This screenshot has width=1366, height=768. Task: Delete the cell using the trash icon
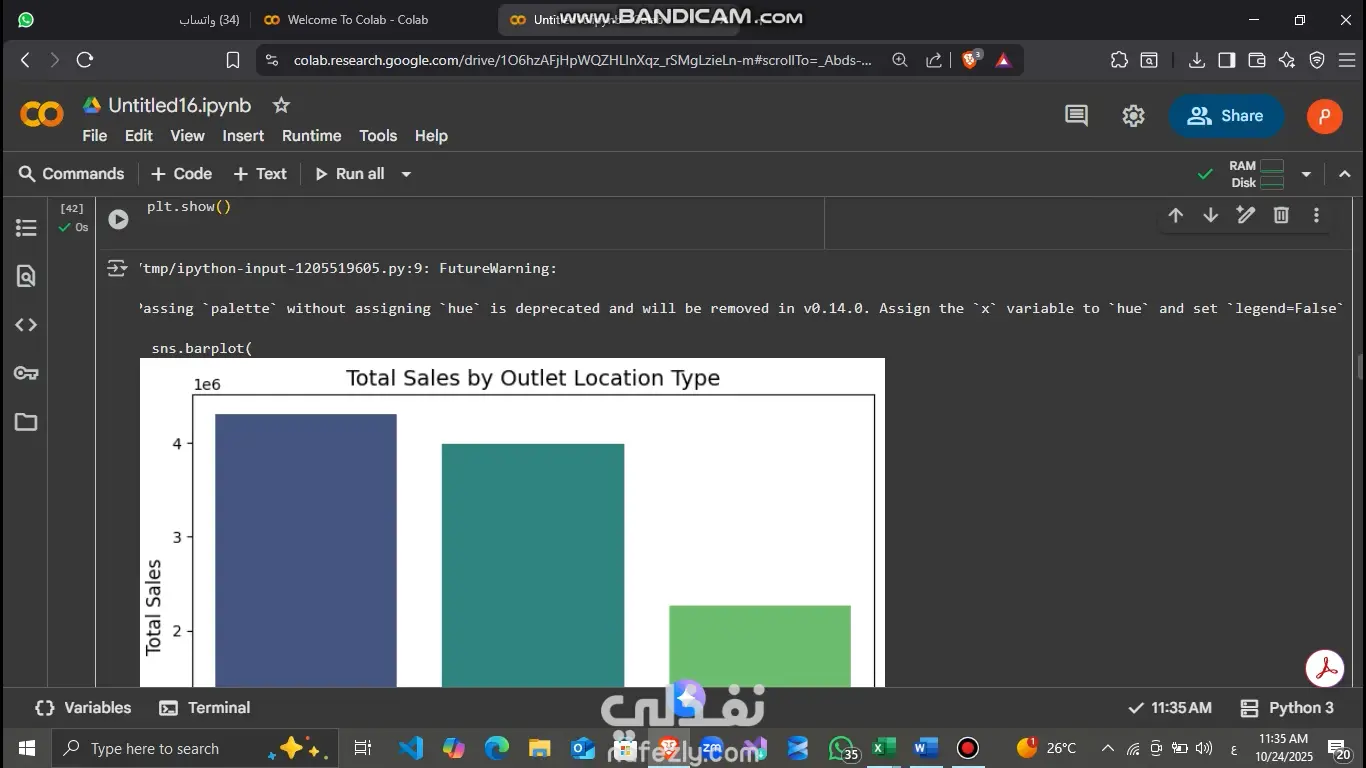click(1281, 215)
